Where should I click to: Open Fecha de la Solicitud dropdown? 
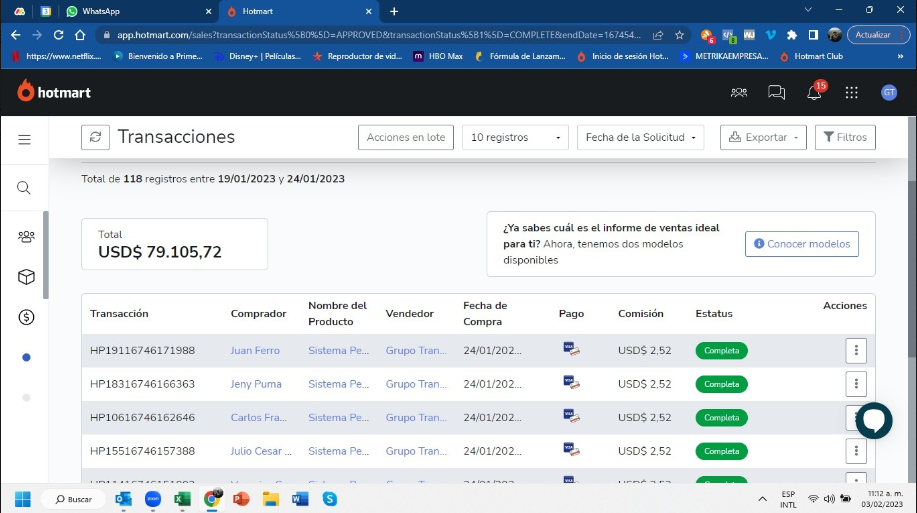click(640, 137)
